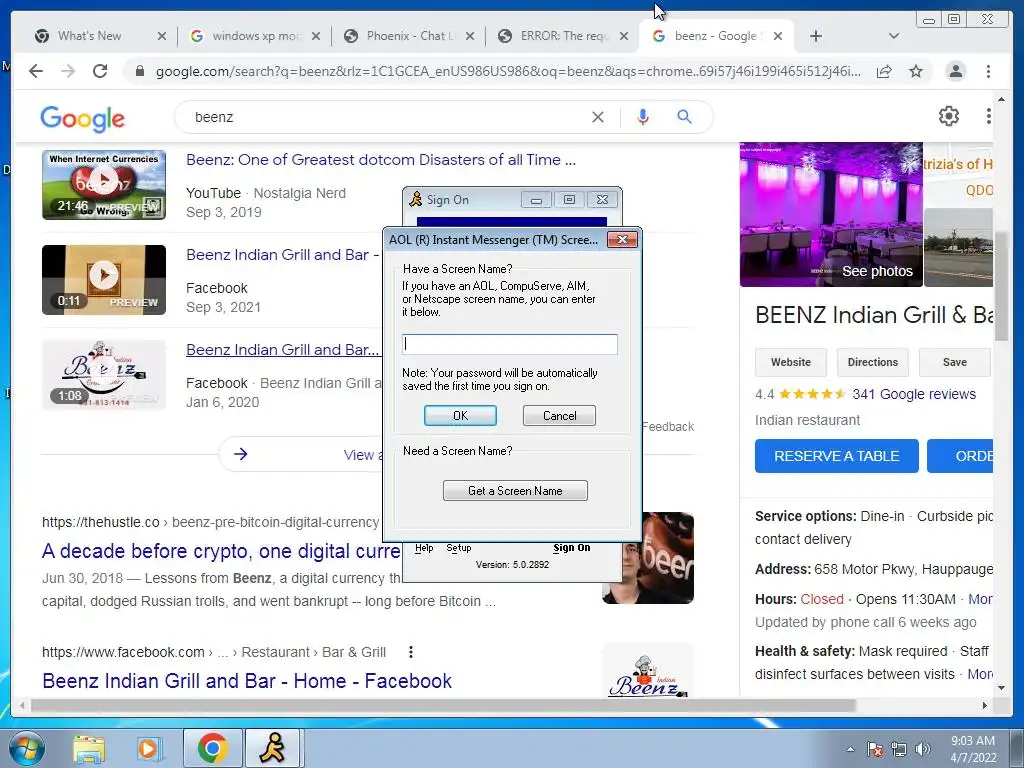Open options dots beside facebook.com result
1024x768 pixels.
pos(410,652)
